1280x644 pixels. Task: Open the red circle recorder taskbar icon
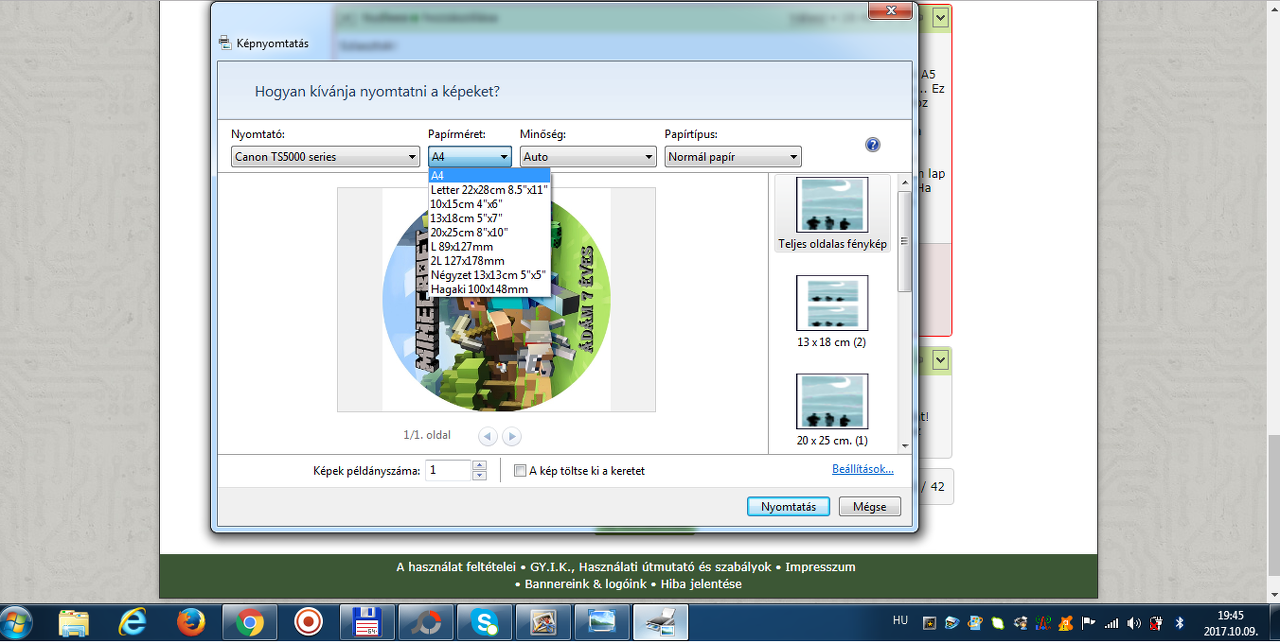click(x=308, y=623)
